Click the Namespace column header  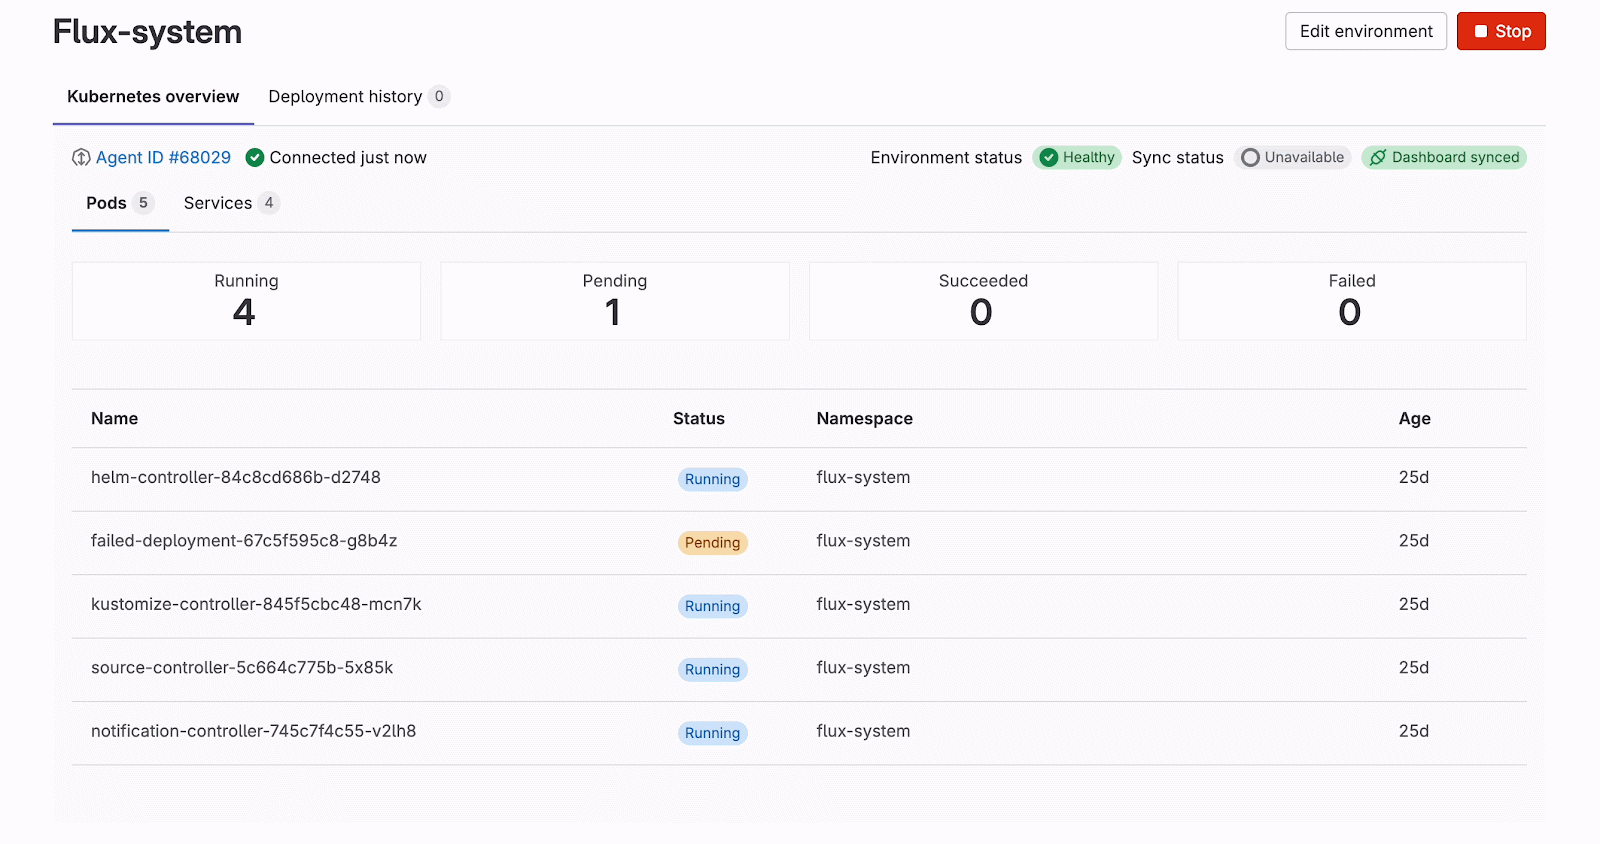tap(865, 419)
